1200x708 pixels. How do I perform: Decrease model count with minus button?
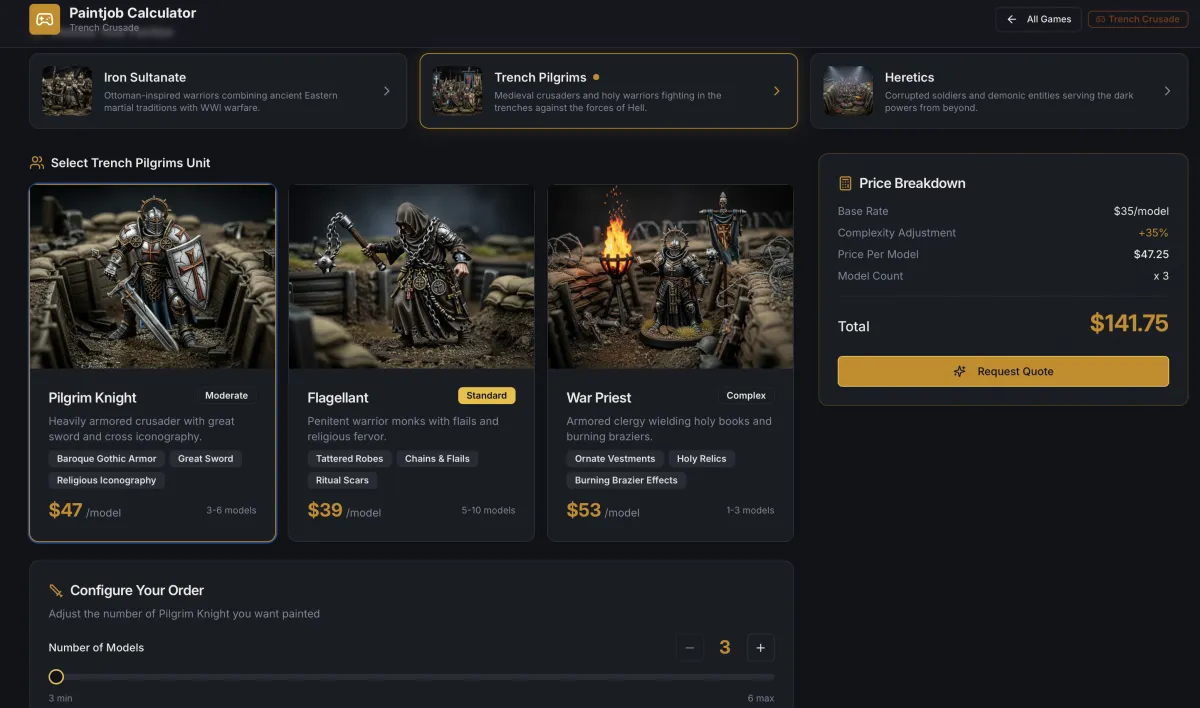pos(689,648)
